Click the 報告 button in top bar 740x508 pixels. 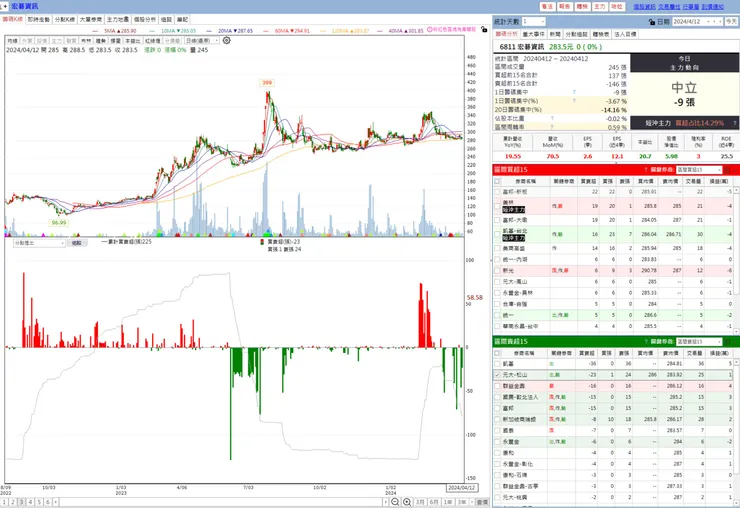(x=564, y=7)
